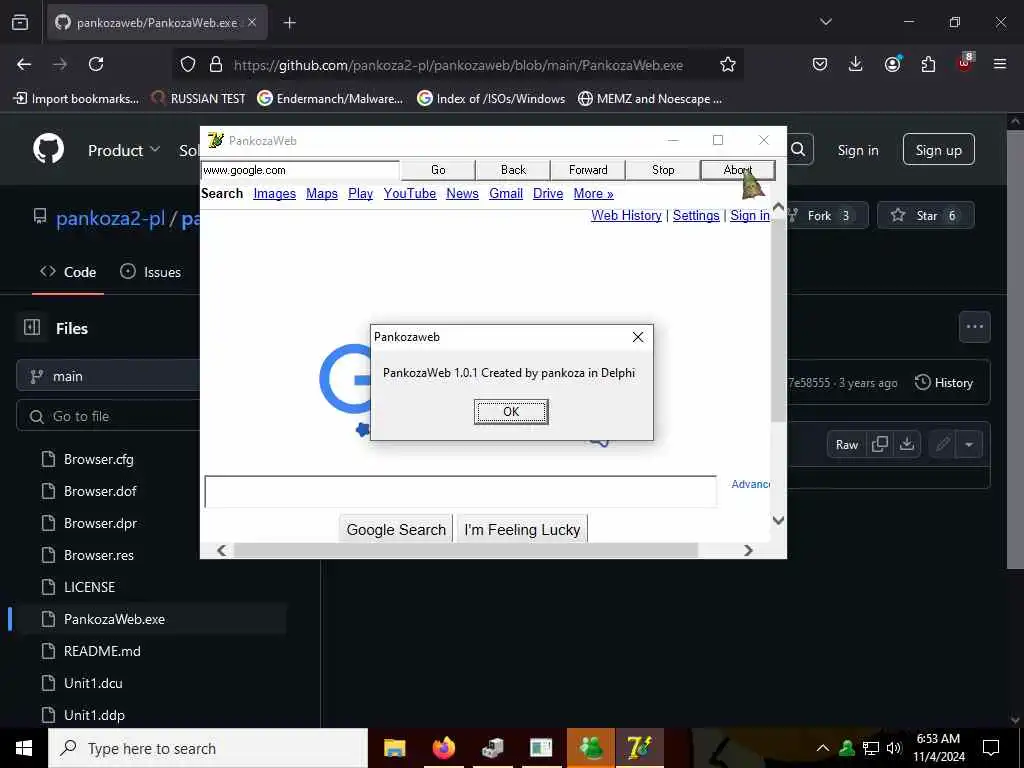Open the Gmail link on Google page

pos(506,193)
